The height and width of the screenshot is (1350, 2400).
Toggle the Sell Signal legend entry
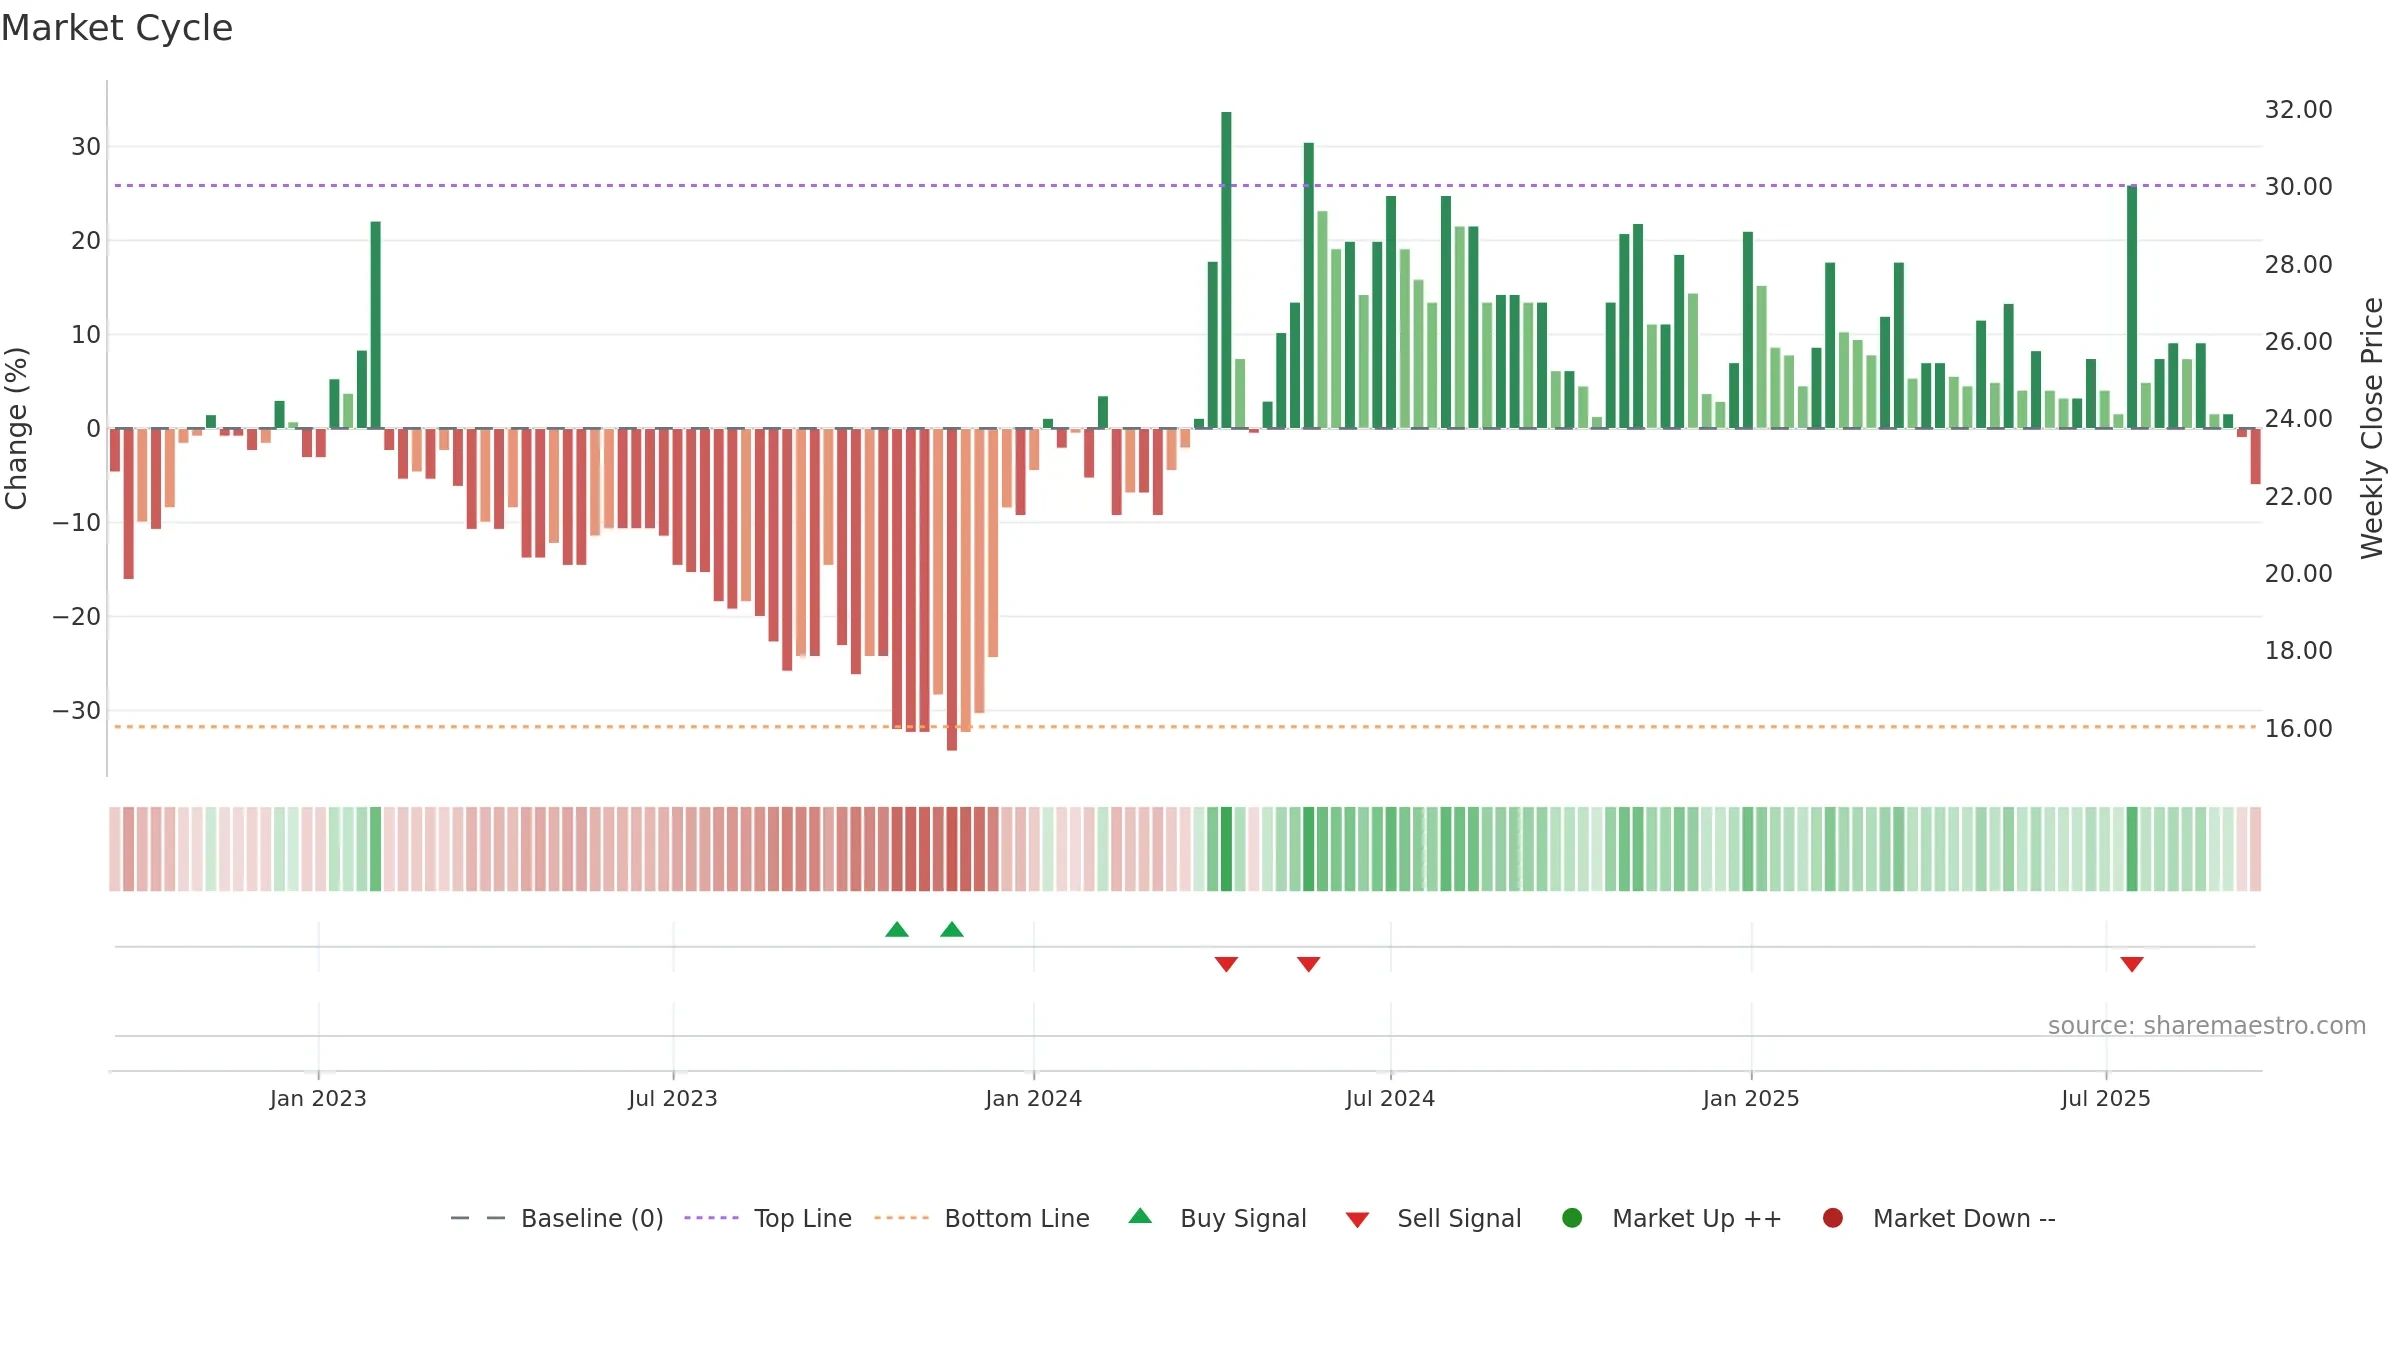1433,1218
